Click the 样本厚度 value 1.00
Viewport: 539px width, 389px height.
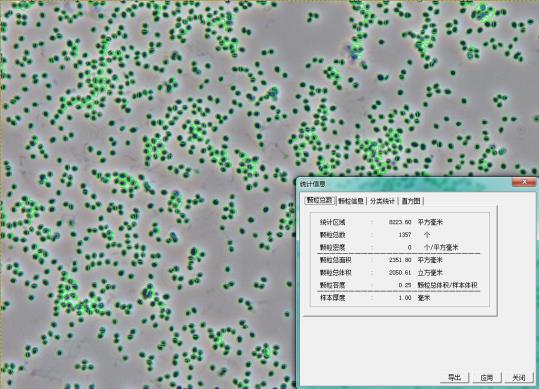[x=405, y=298]
